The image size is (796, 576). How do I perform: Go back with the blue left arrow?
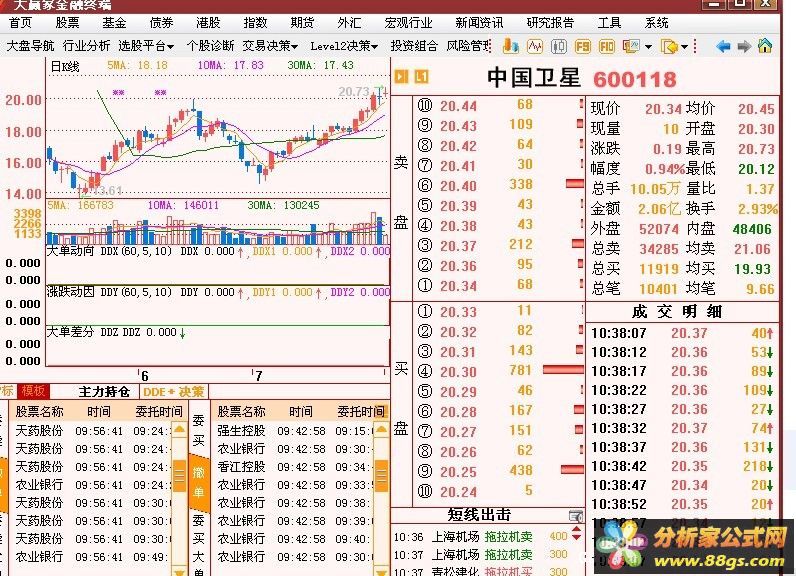click(x=722, y=47)
